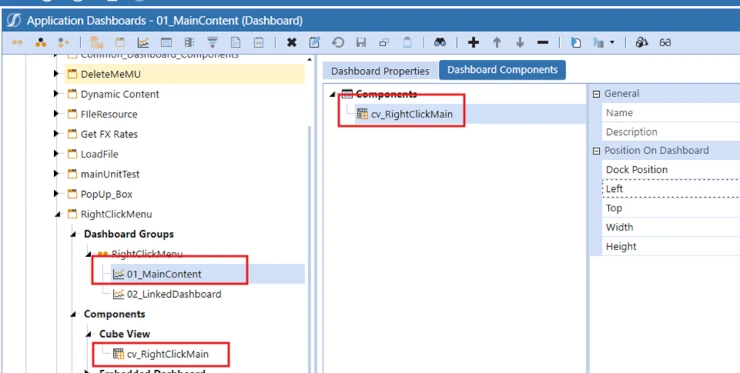Click the floppy disk save icon
The width and height of the screenshot is (740, 373).
(361, 42)
